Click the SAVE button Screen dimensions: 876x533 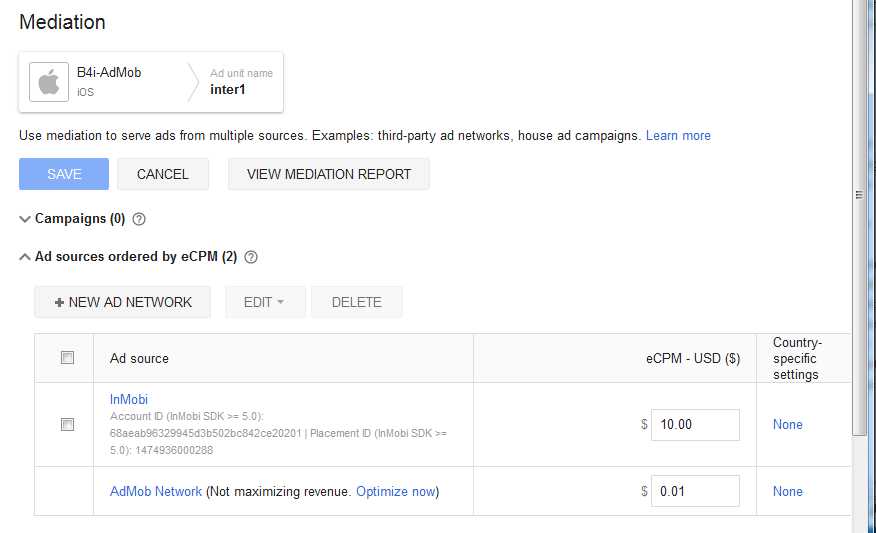64,174
